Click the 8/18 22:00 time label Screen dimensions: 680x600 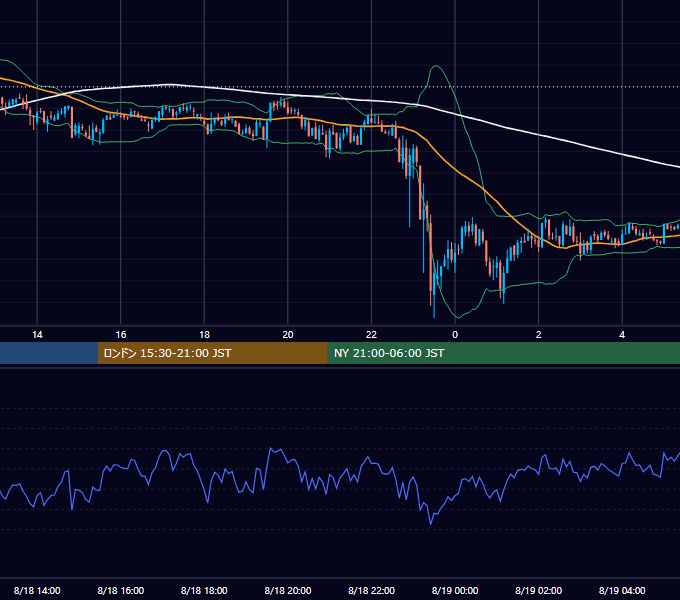[x=371, y=590]
